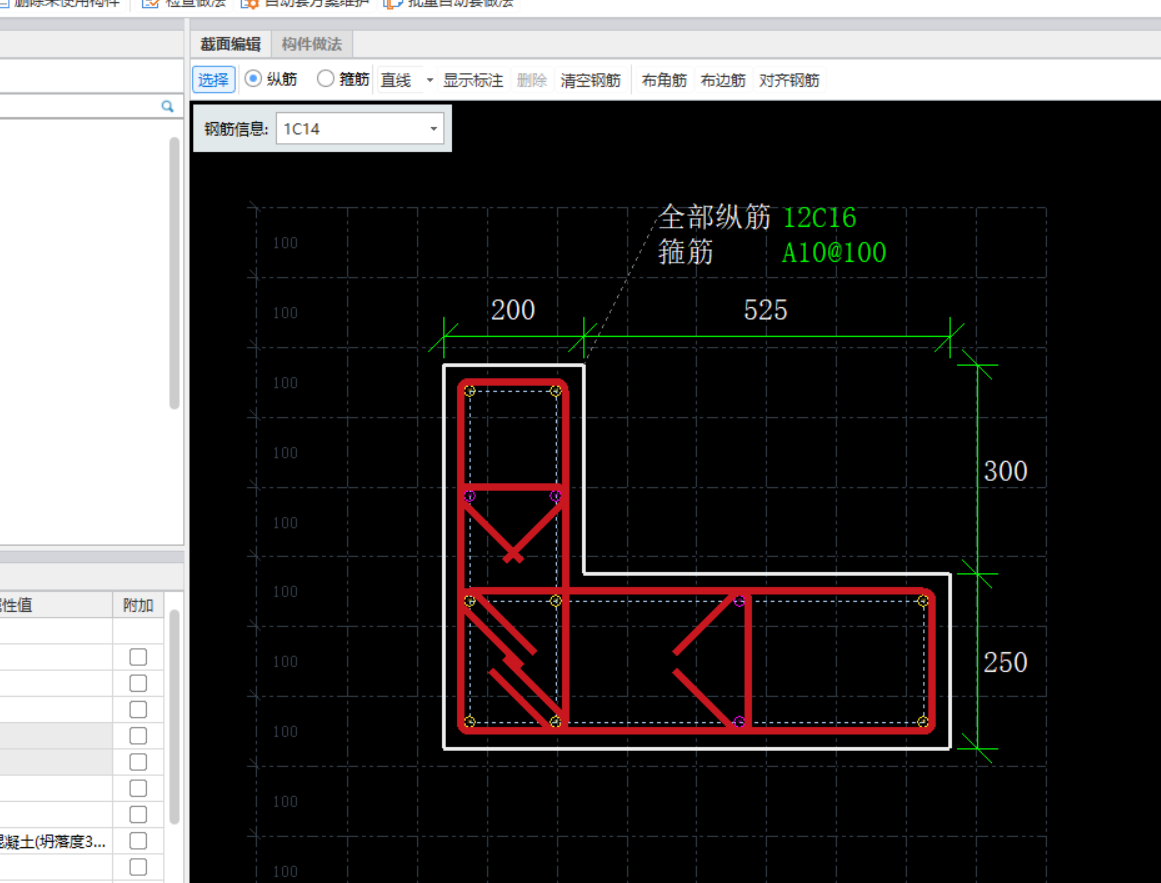Select the 纵筋 radio button
This screenshot has height=883, width=1161.
click(x=253, y=78)
